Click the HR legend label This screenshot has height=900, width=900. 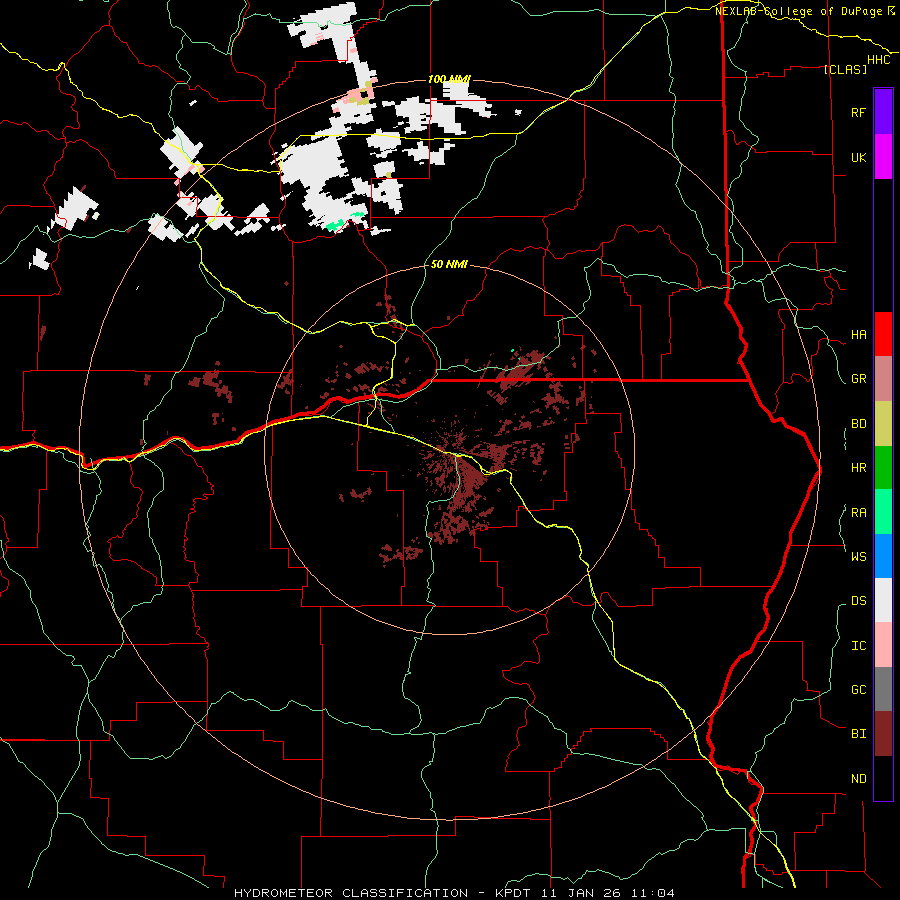click(x=859, y=468)
